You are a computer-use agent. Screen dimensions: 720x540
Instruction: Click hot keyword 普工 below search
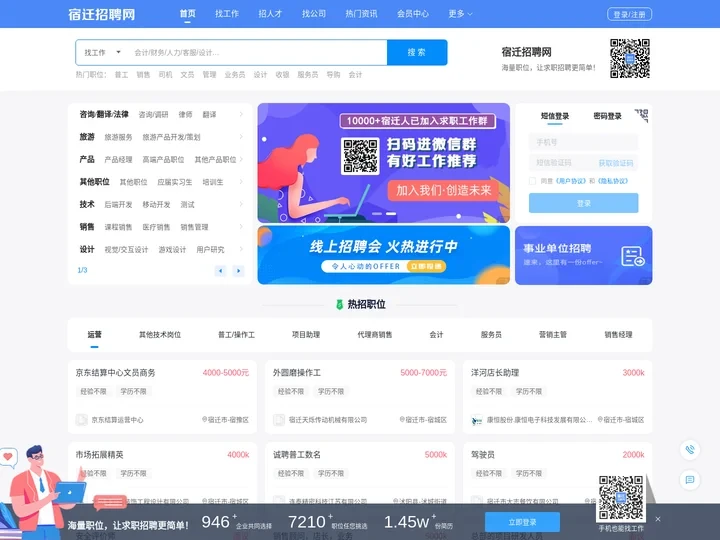[x=121, y=75]
